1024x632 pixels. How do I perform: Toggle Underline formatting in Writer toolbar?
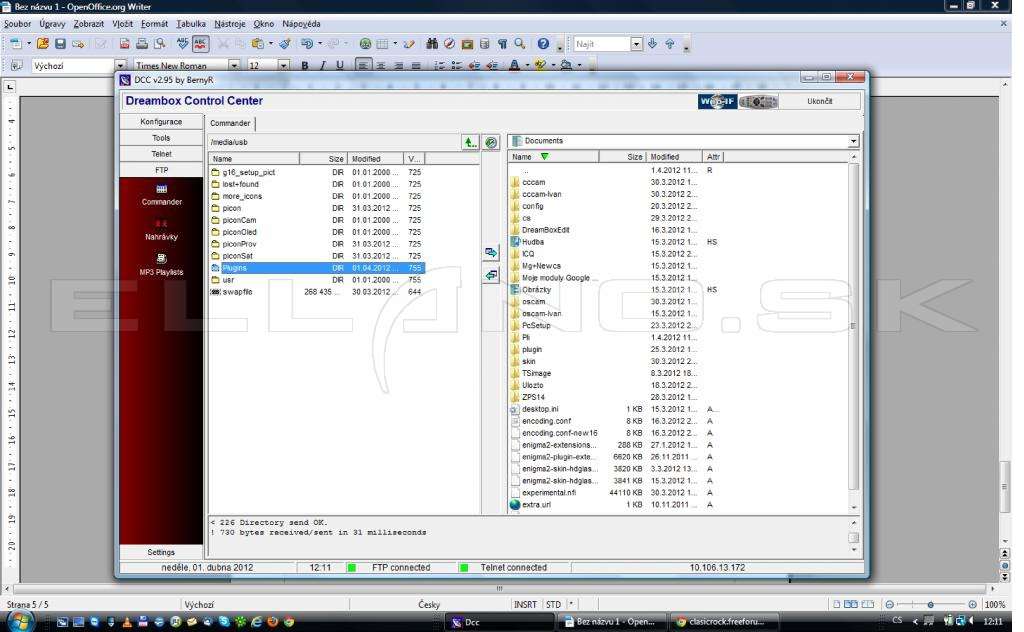(340, 65)
